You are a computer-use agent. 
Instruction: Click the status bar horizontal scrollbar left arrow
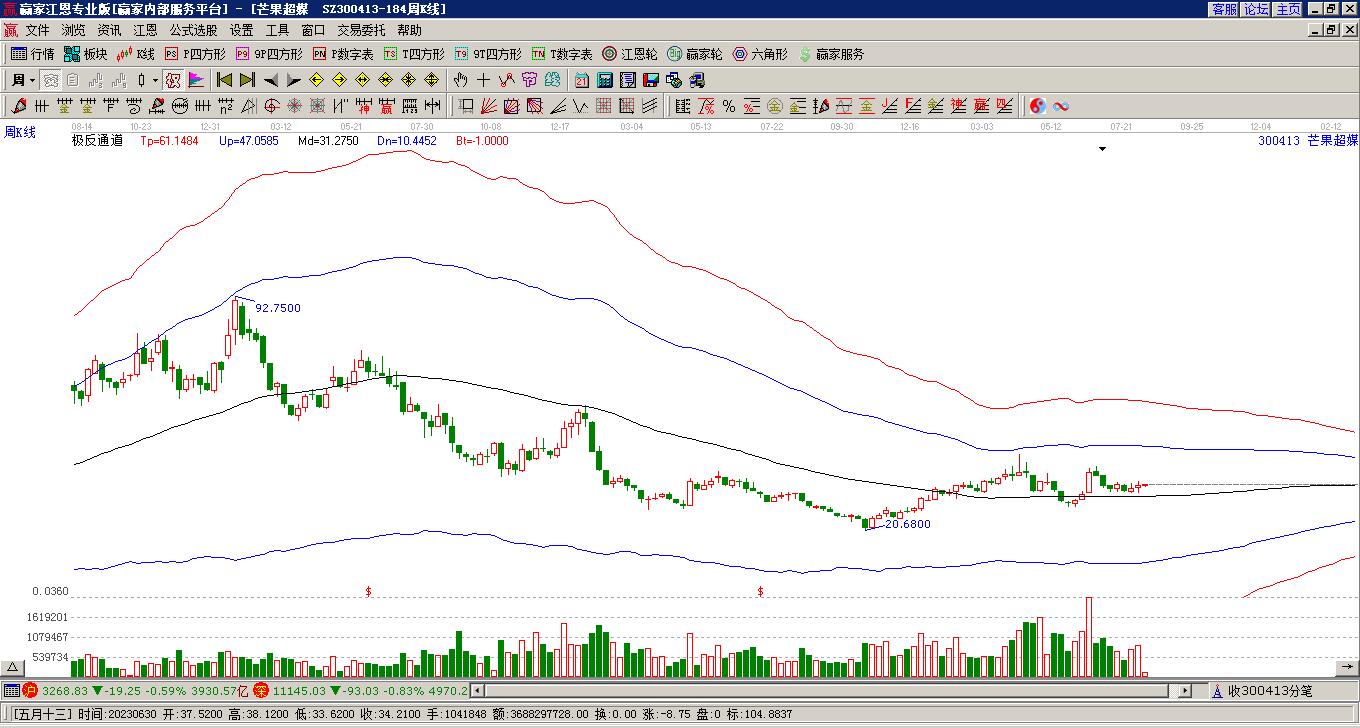click(478, 691)
